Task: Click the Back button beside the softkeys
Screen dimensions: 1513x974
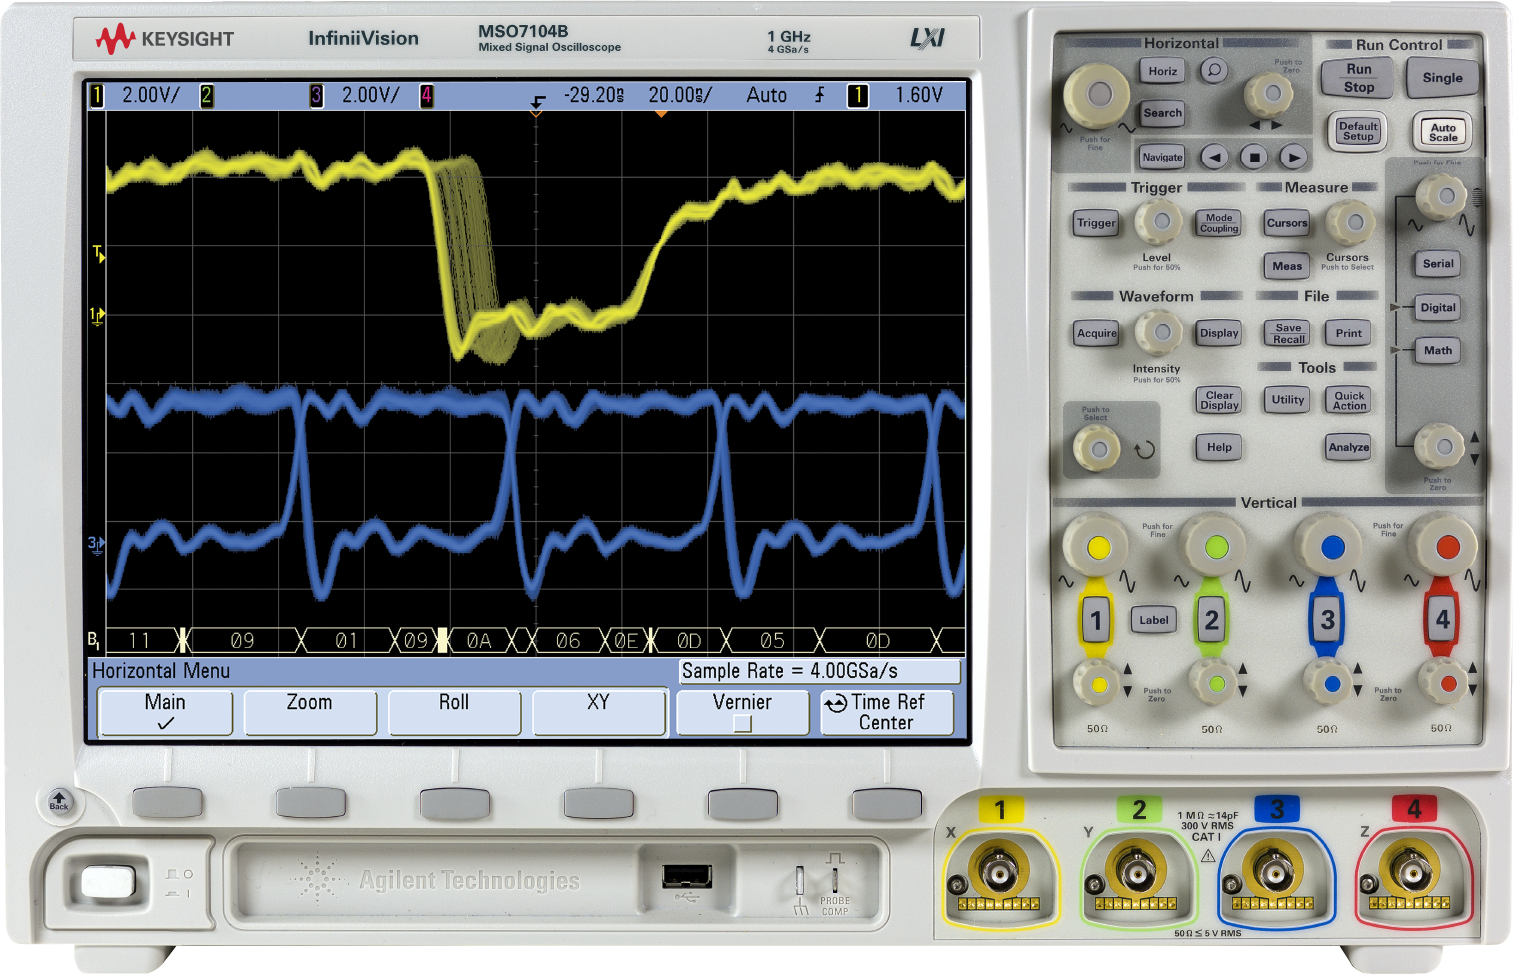Action: click(x=59, y=800)
